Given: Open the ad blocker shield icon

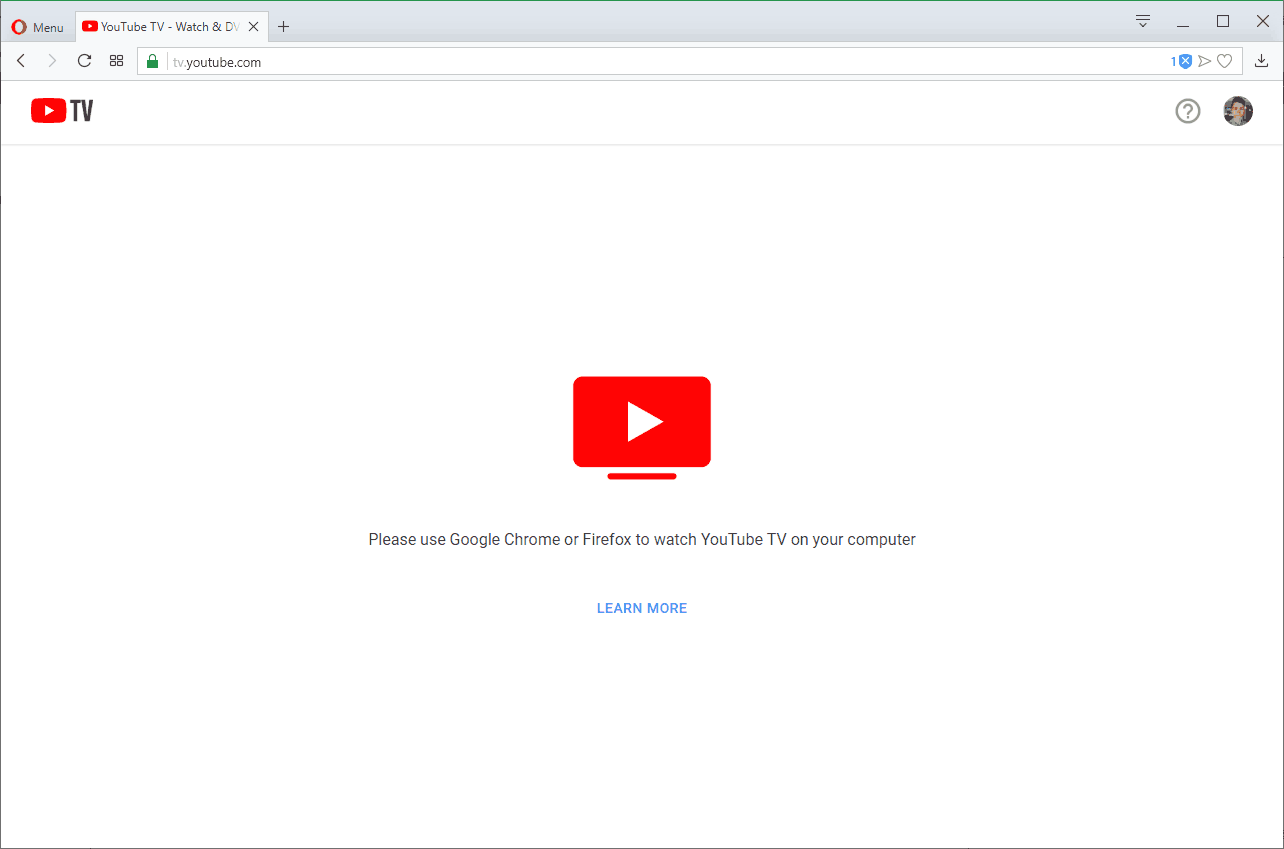Looking at the screenshot, I should pos(1185,62).
